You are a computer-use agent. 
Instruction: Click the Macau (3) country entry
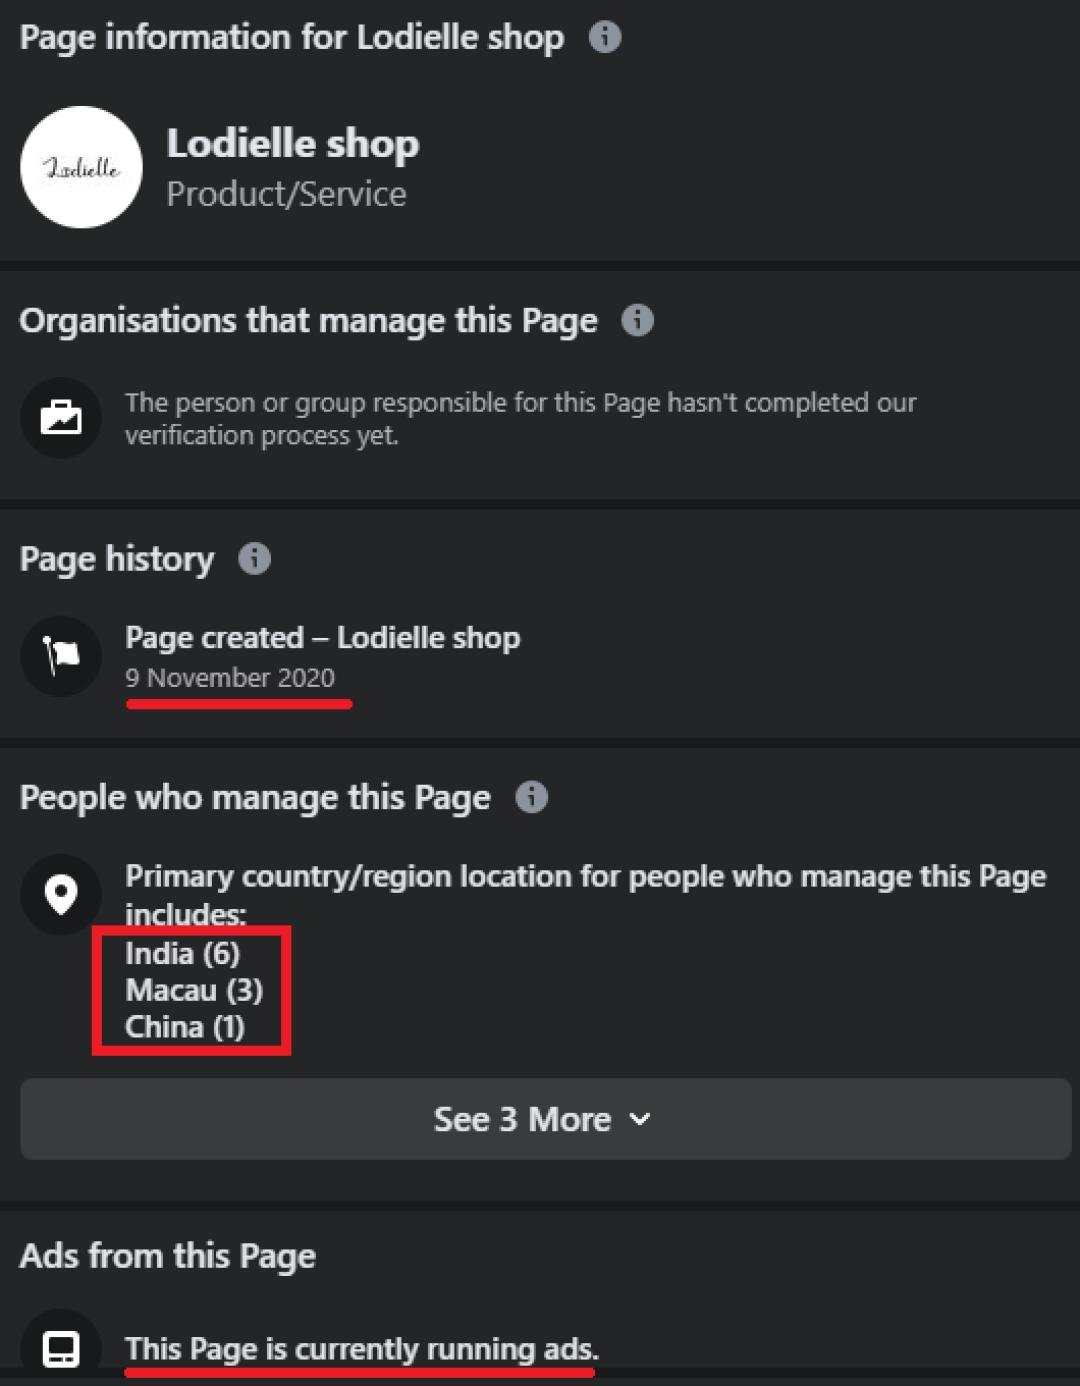click(x=194, y=990)
